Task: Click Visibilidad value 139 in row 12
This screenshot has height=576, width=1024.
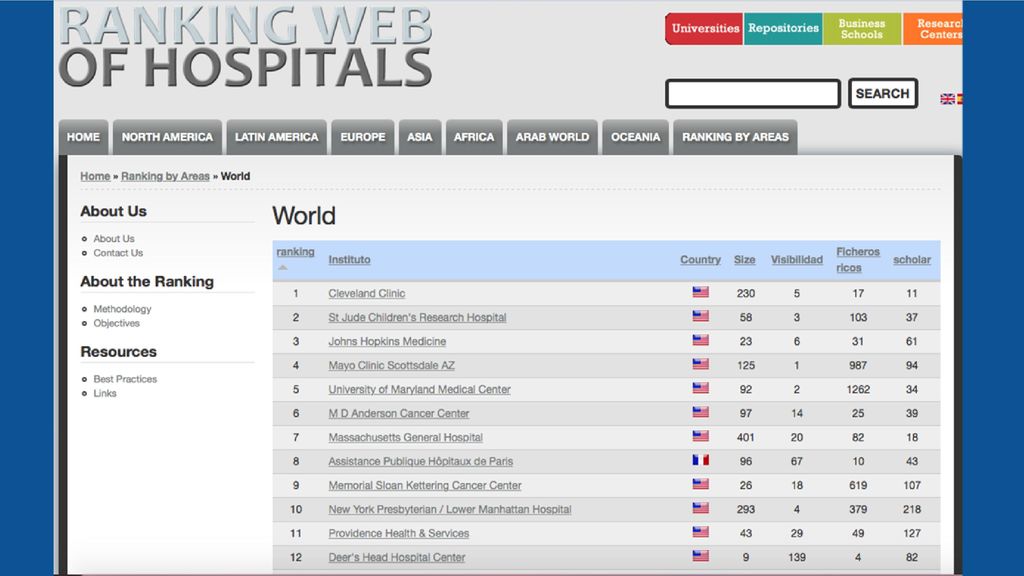Action: pos(797,557)
